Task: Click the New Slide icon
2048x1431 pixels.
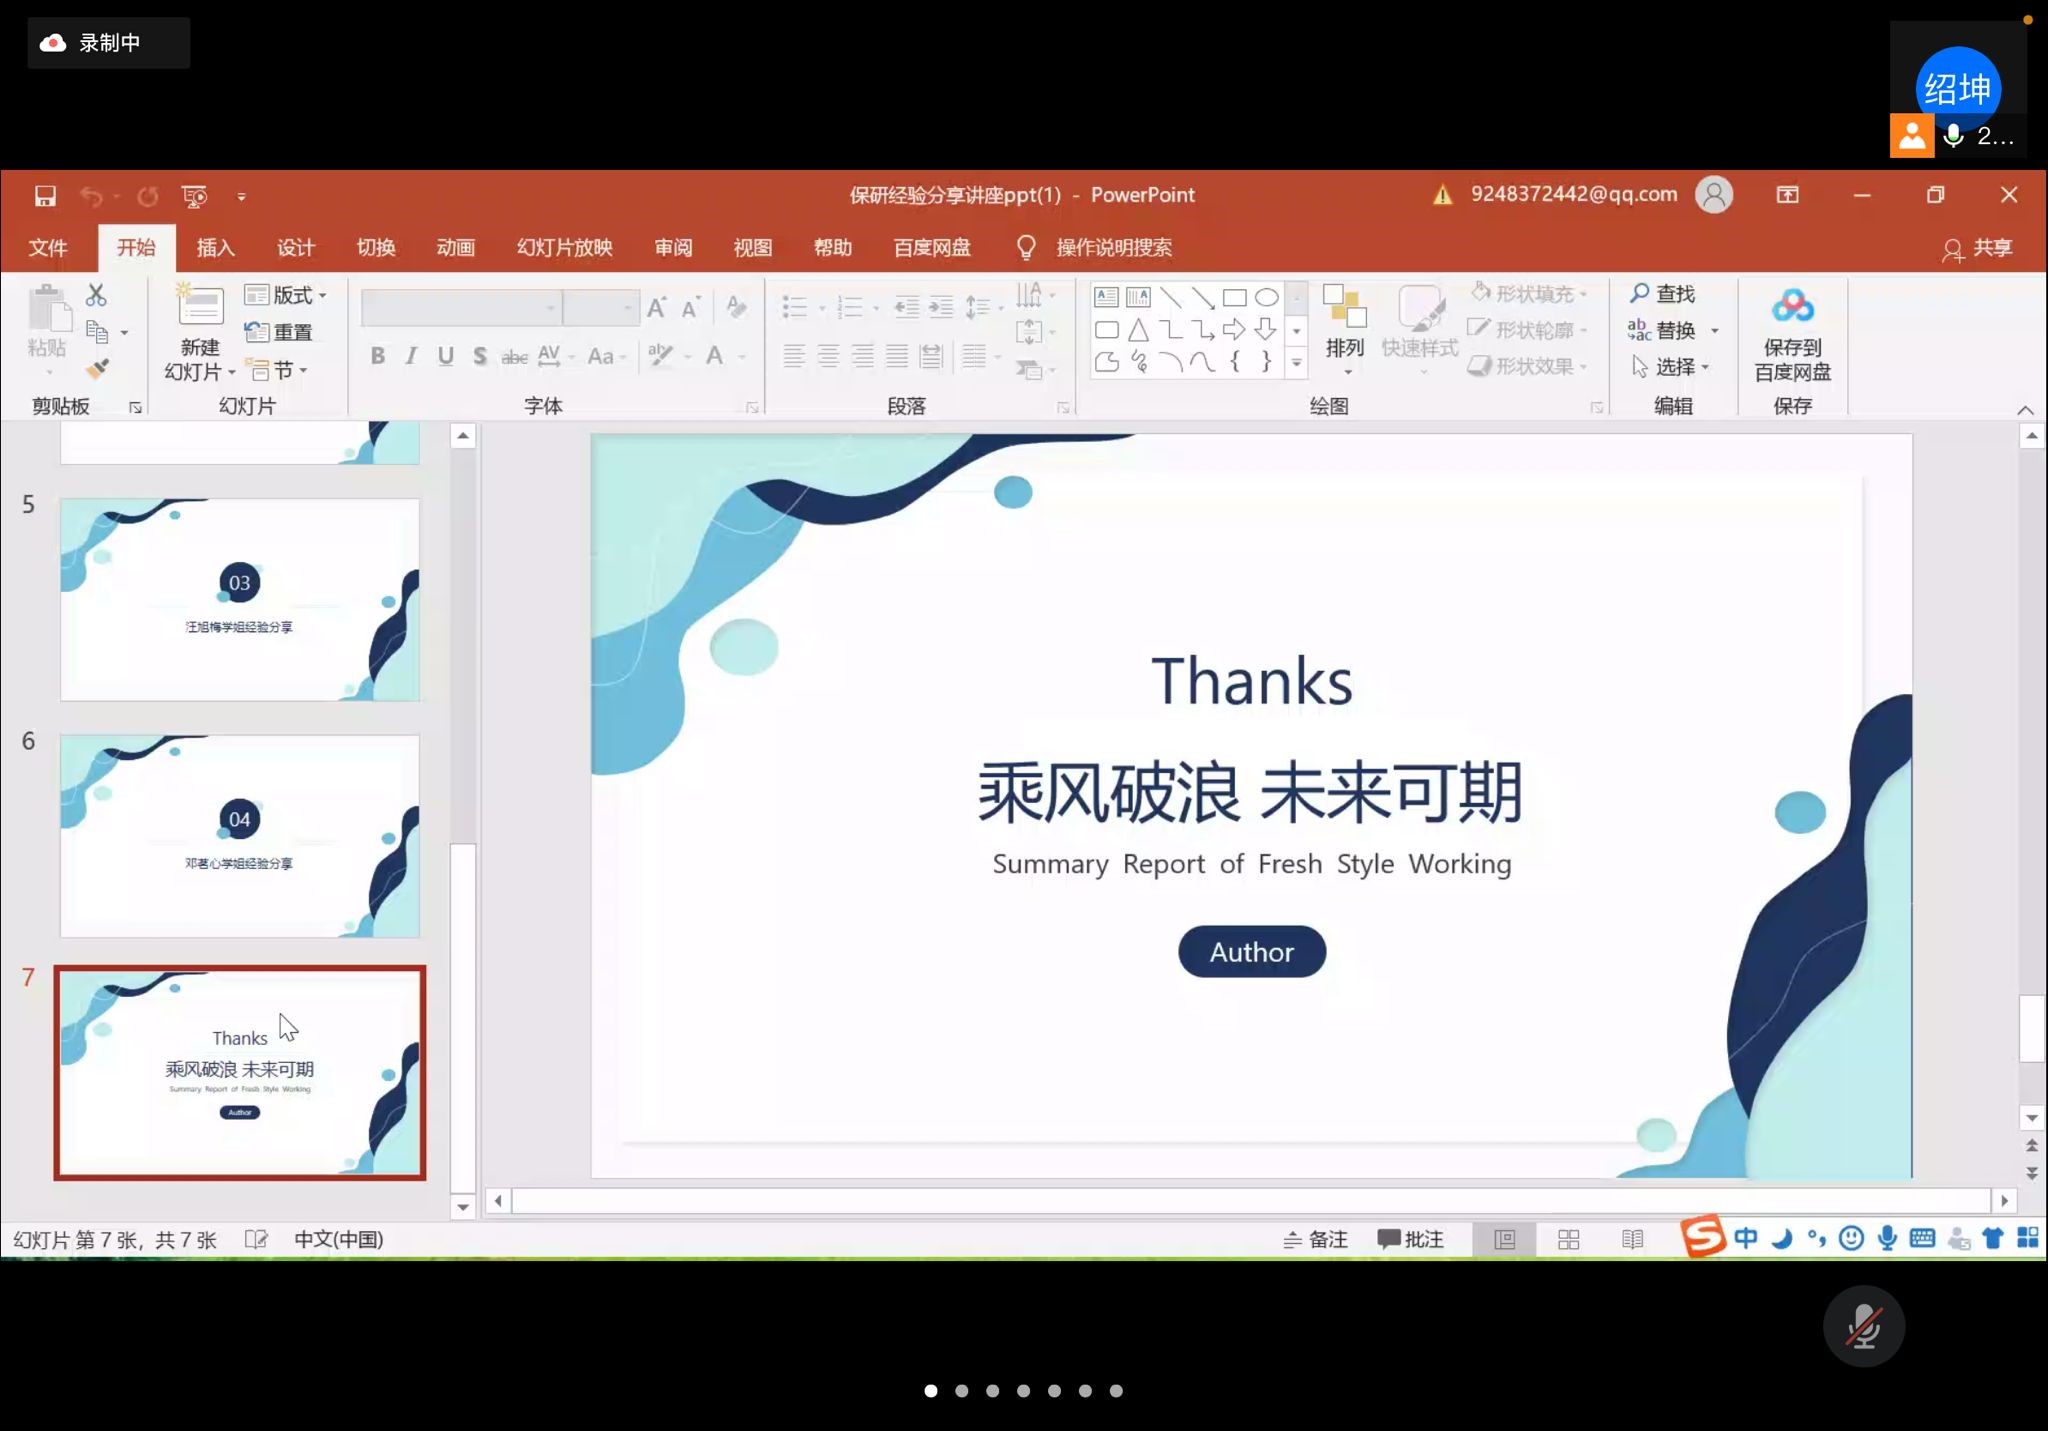Action: pyautogui.click(x=199, y=306)
